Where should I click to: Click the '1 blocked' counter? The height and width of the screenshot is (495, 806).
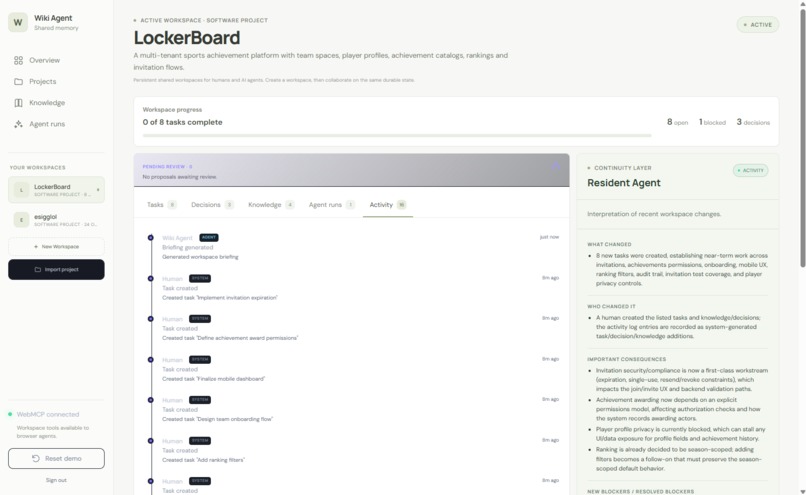pyautogui.click(x=712, y=122)
